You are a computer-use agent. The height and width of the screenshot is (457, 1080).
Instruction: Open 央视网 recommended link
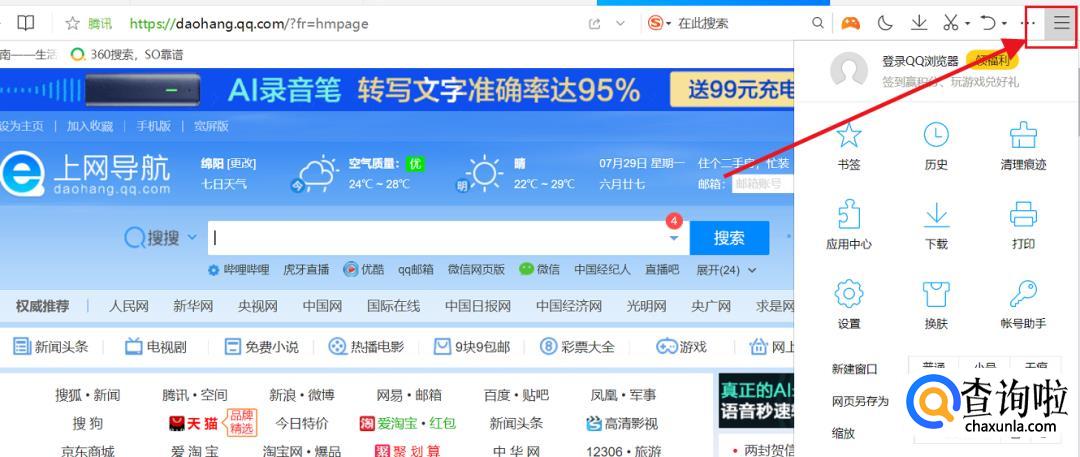point(258,306)
